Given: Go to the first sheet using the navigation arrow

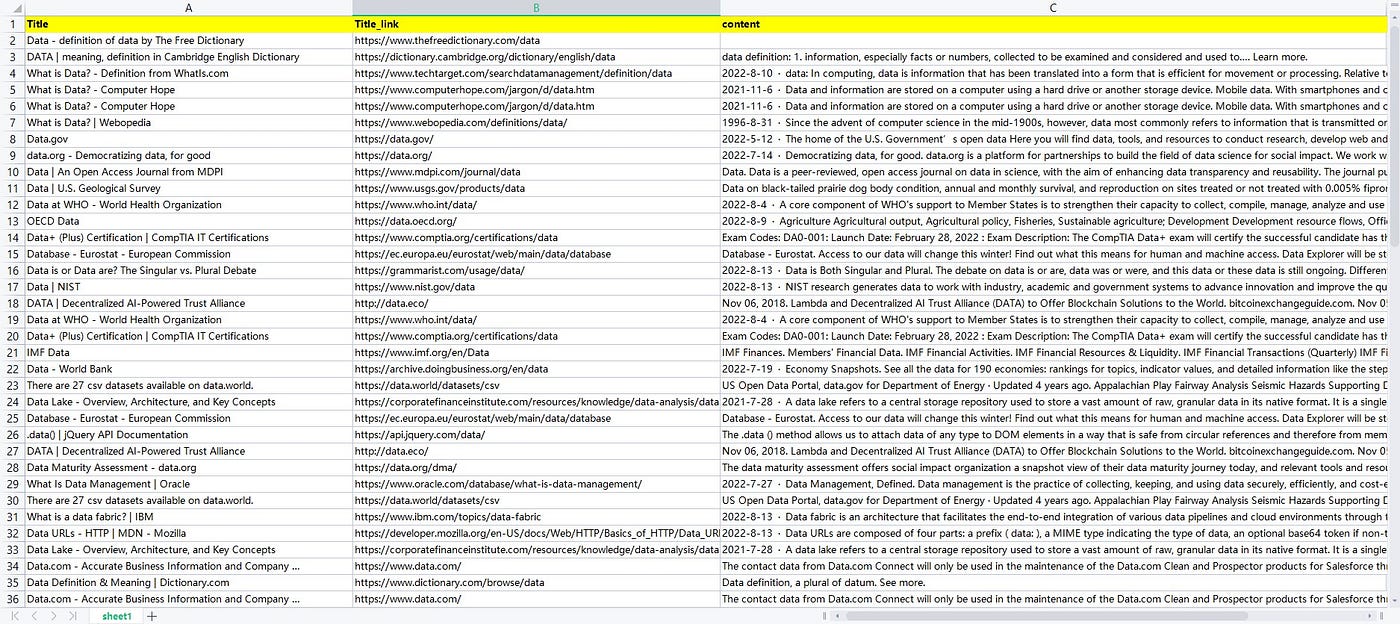Looking at the screenshot, I should (14, 616).
